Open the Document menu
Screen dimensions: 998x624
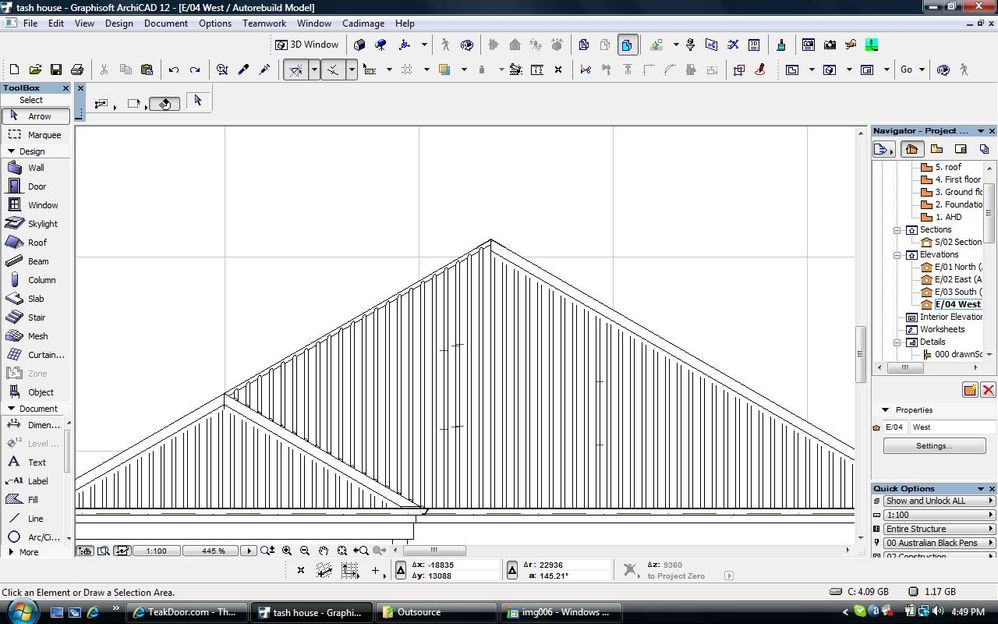point(165,23)
